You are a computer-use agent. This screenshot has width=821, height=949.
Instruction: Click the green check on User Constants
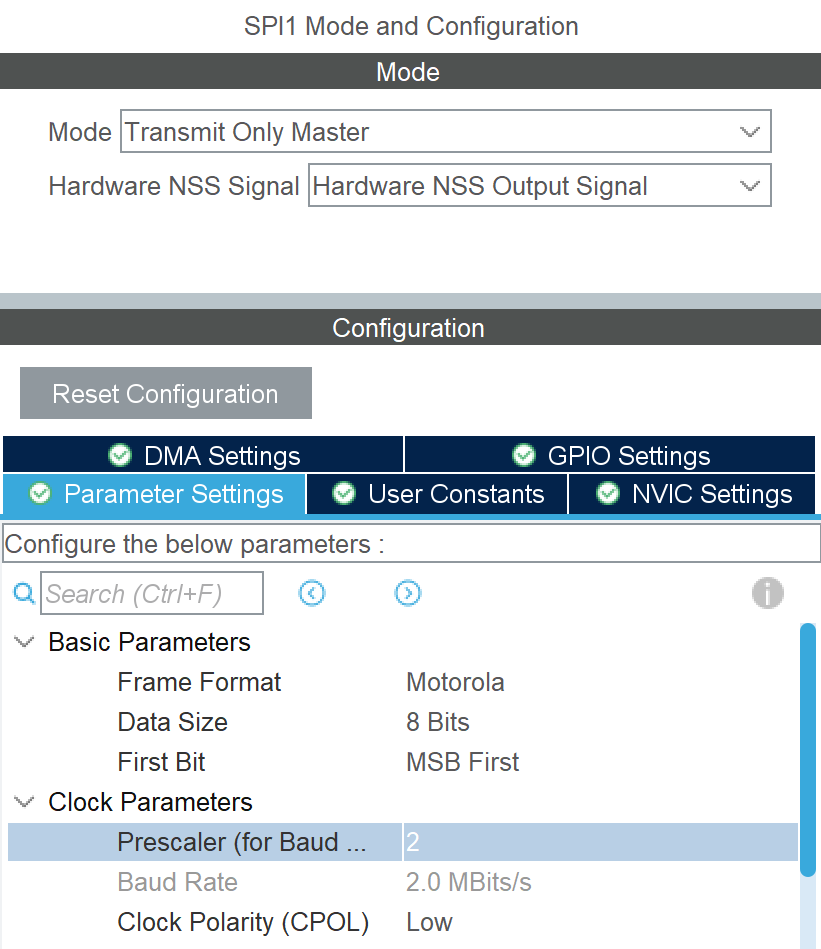[344, 493]
